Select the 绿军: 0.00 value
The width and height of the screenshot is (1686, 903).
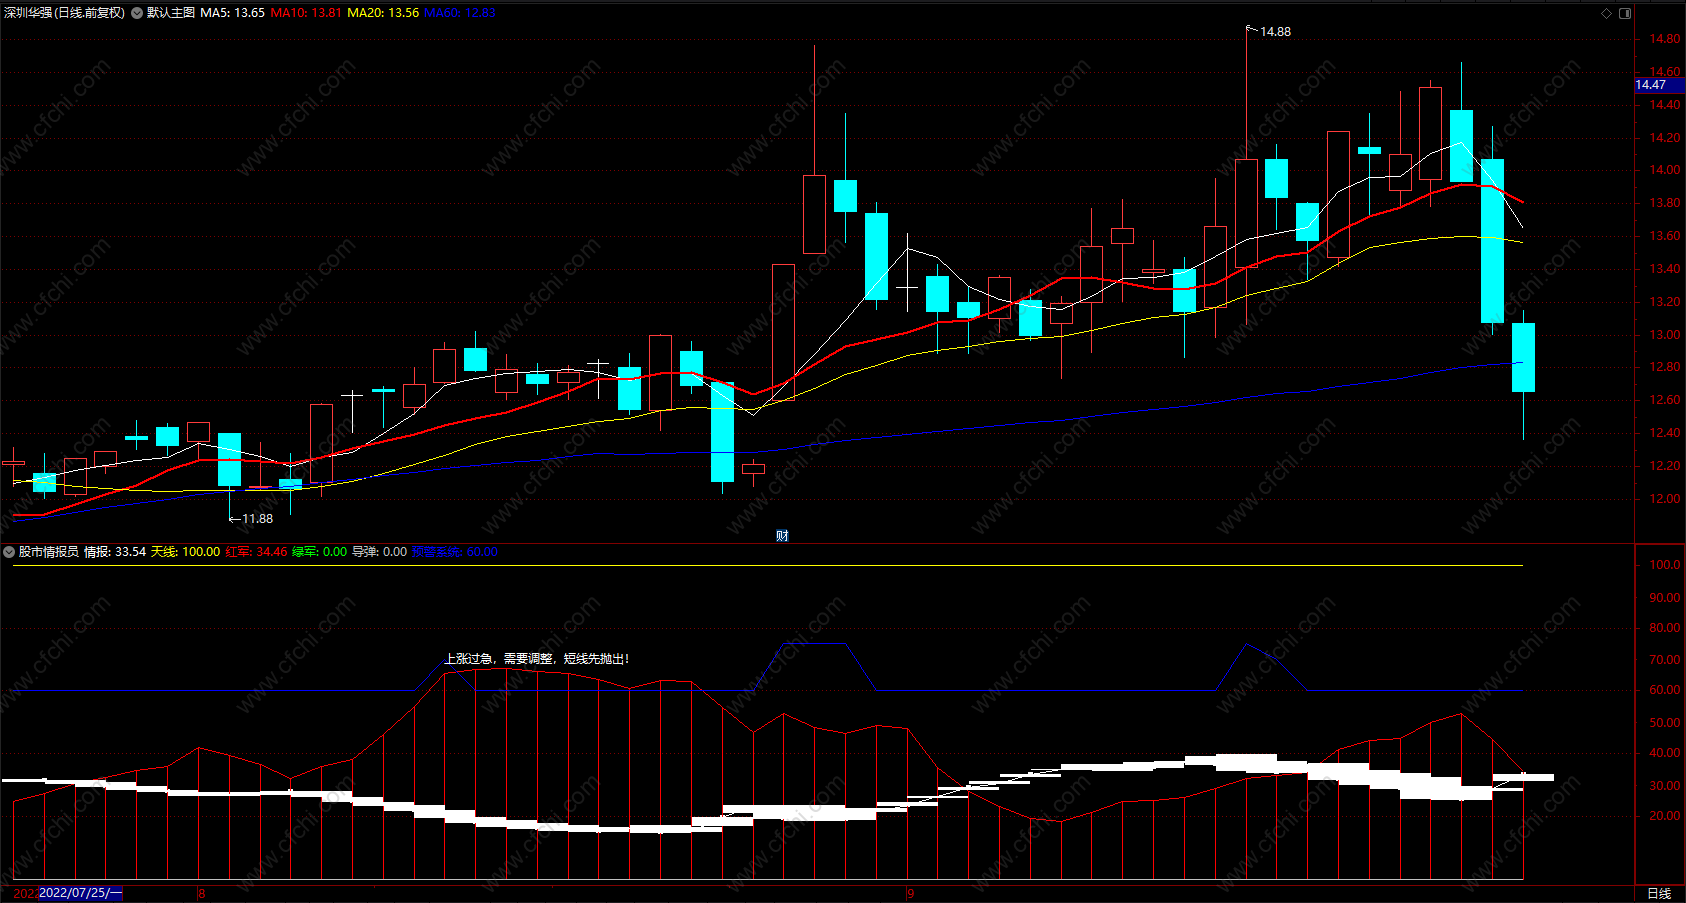click(320, 552)
